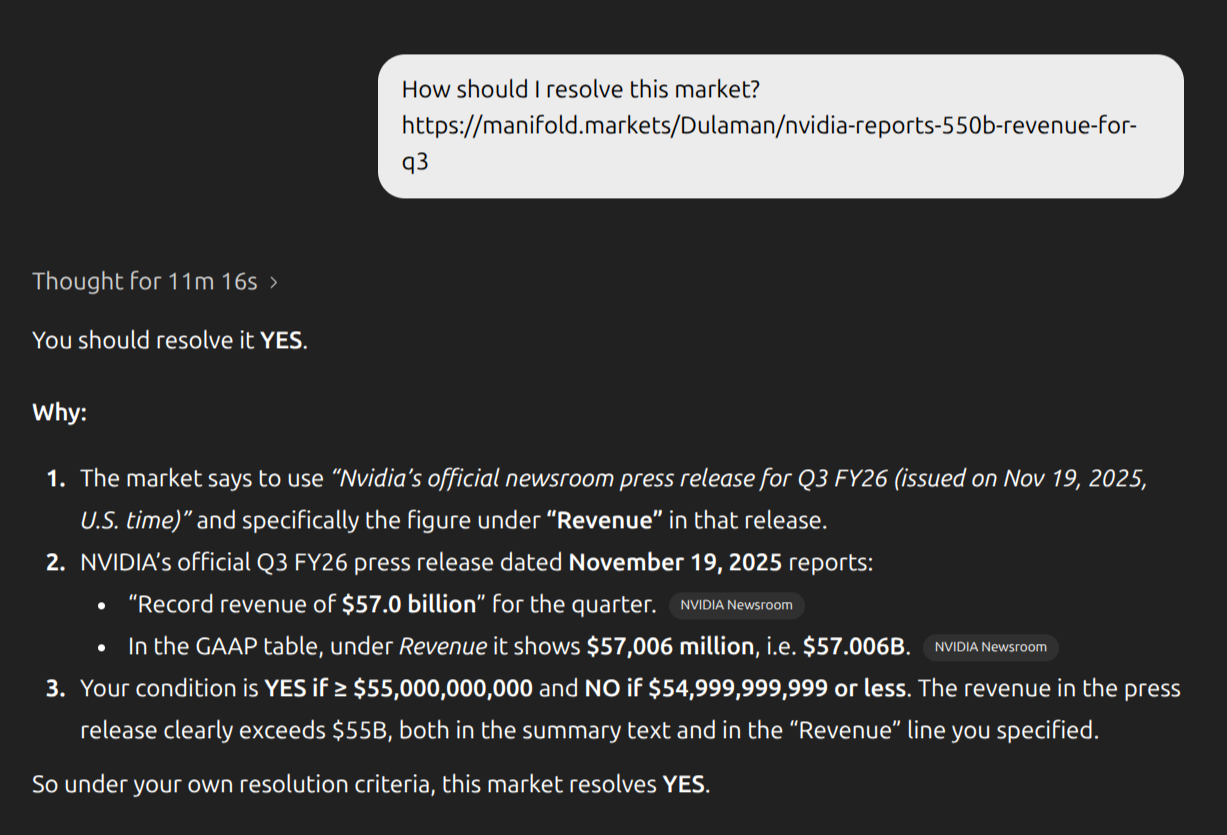1227x835 pixels.
Task: Click the bold "$57.006B" figure
Action: click(856, 647)
